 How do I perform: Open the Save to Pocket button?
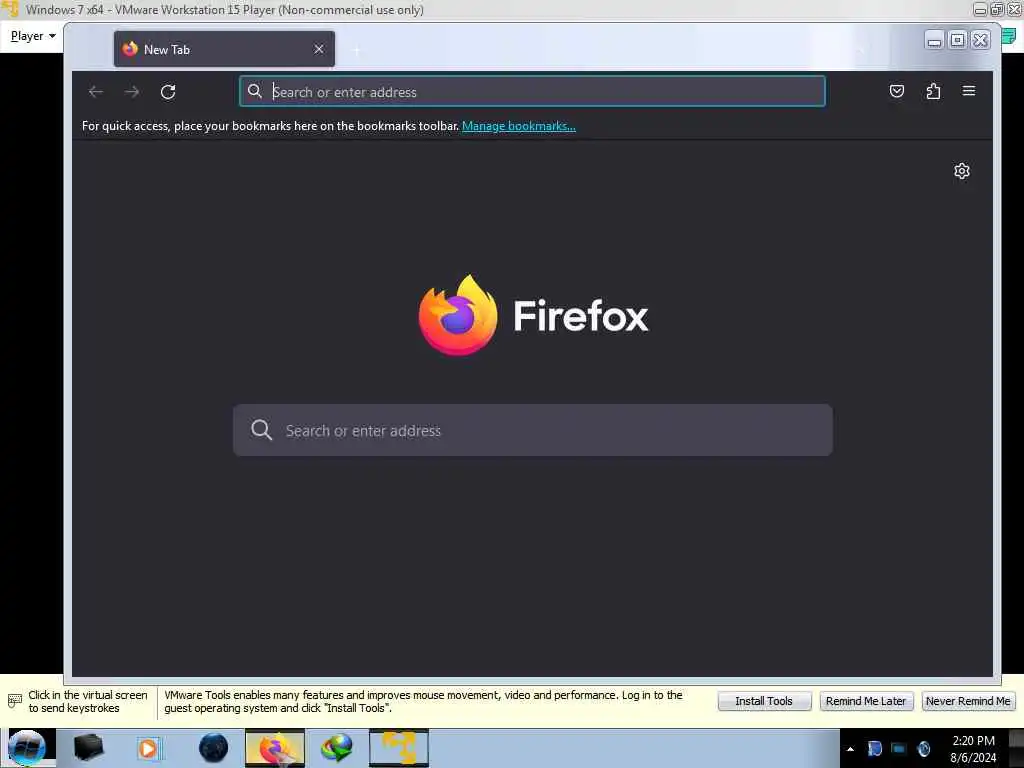click(897, 91)
